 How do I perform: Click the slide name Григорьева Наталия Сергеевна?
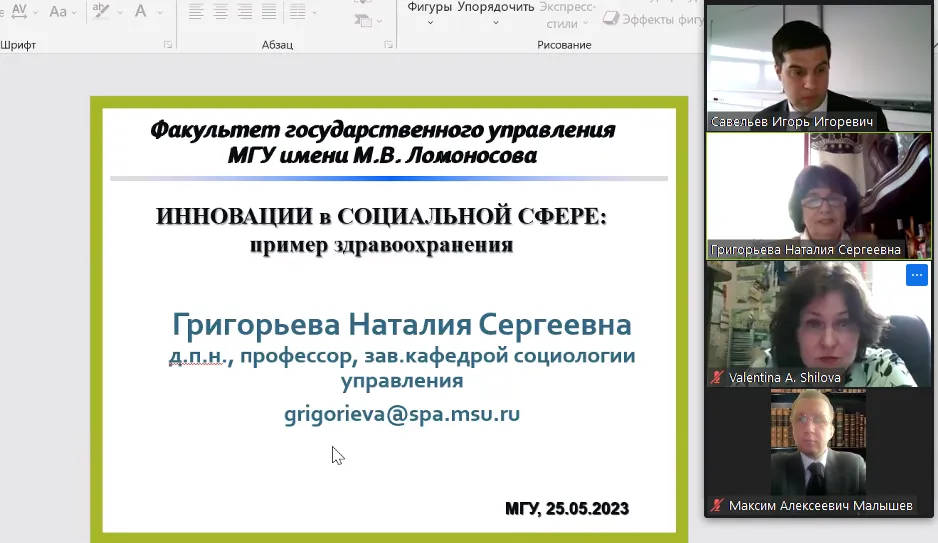(x=402, y=324)
